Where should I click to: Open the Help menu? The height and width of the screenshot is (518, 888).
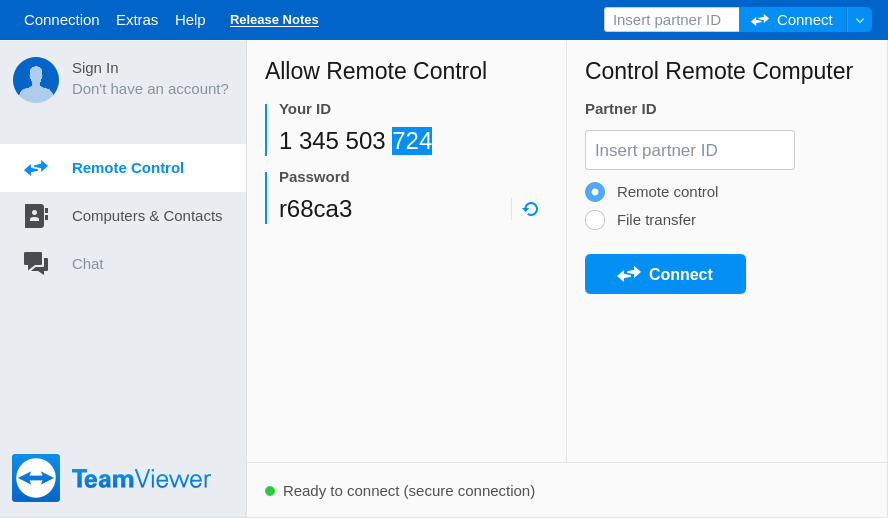click(x=190, y=20)
